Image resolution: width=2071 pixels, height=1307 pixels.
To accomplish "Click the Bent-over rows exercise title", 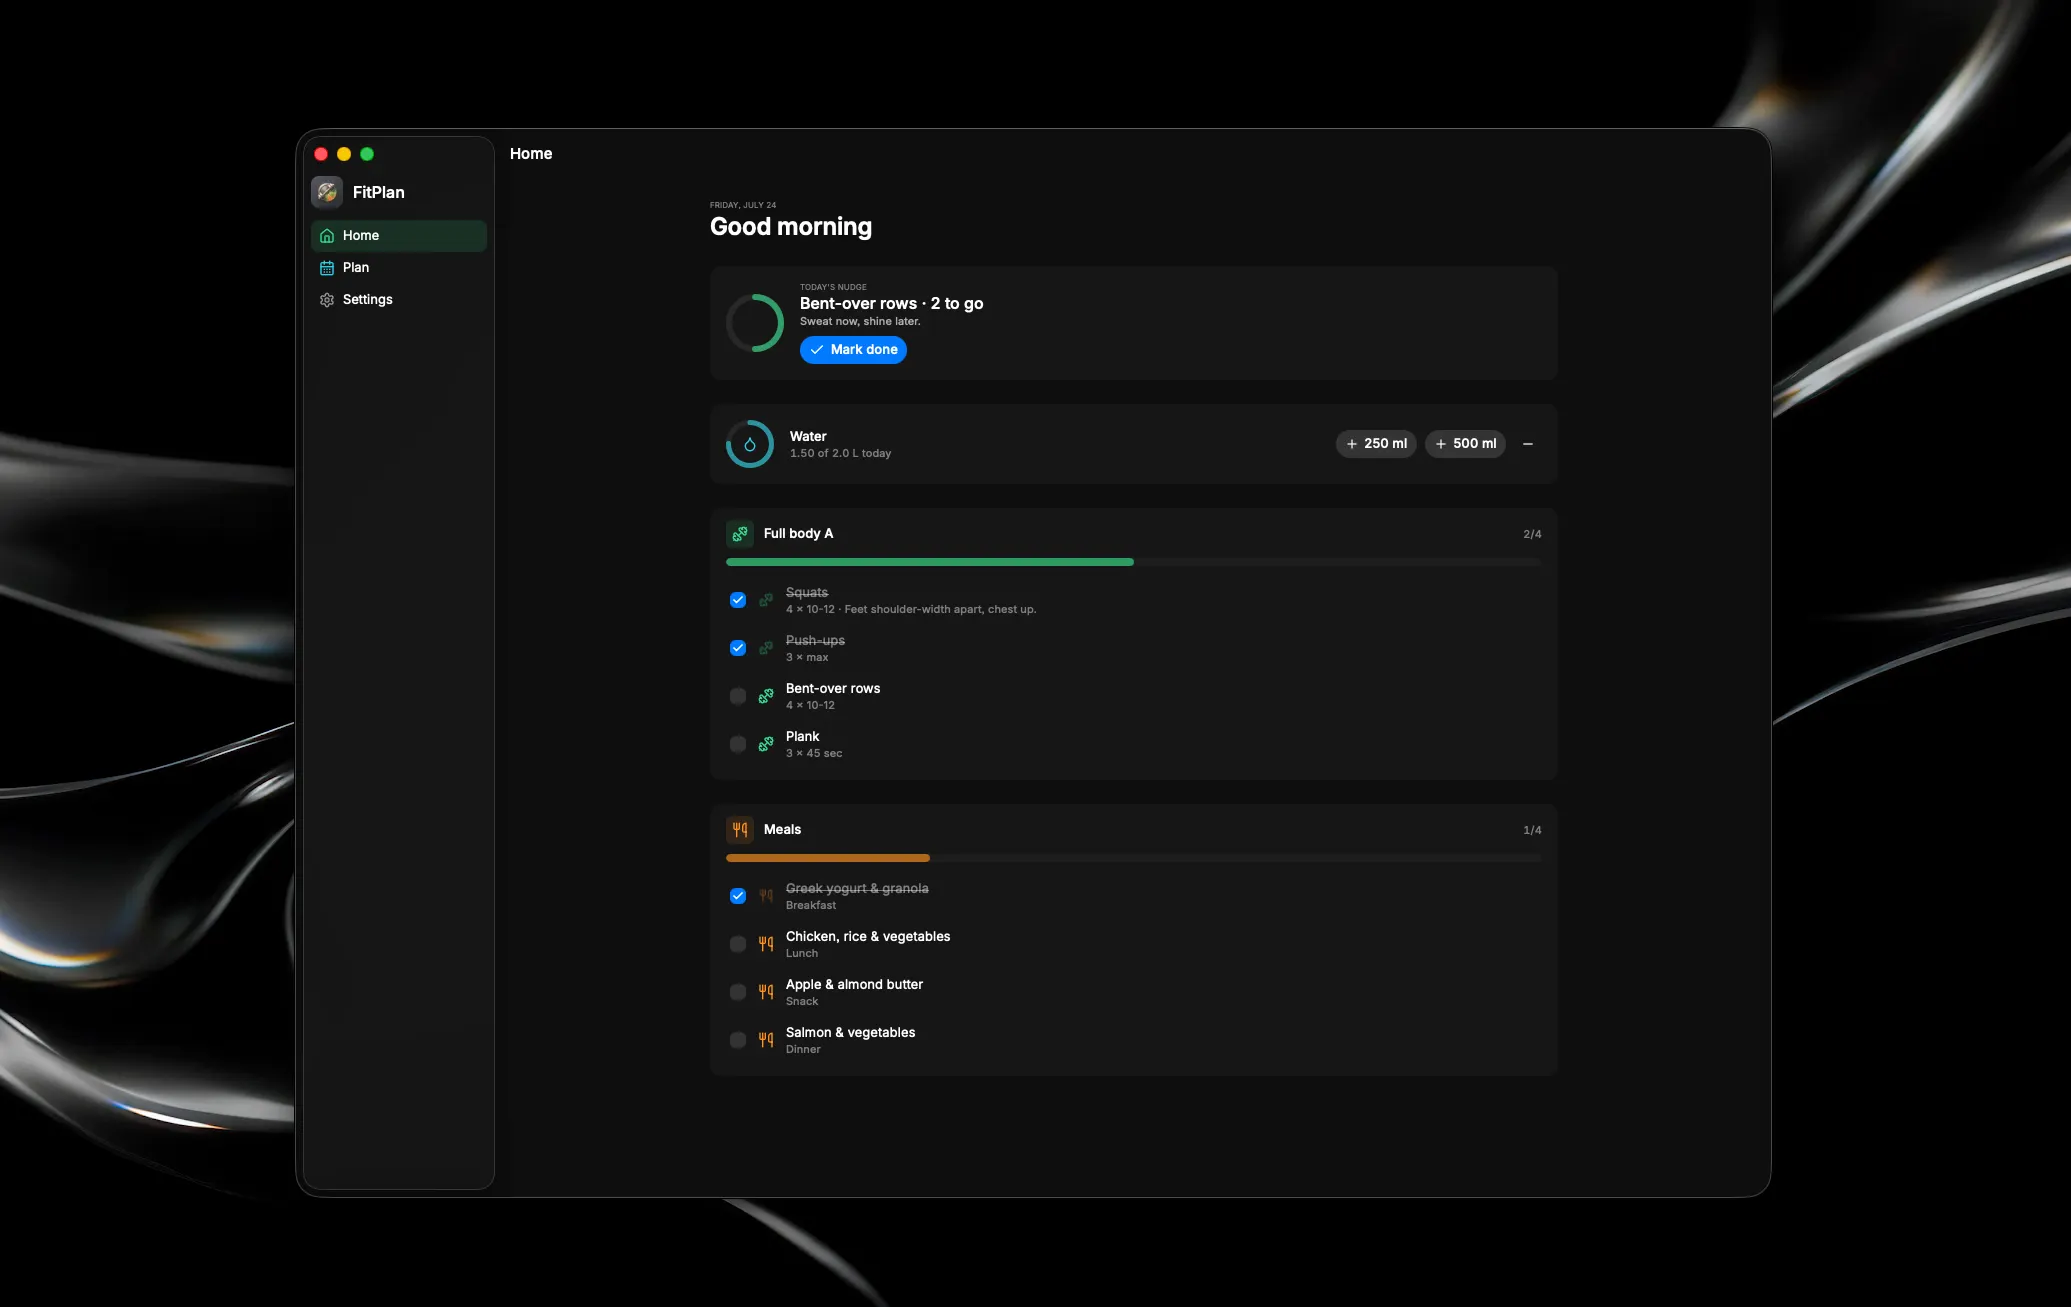I will 833,688.
